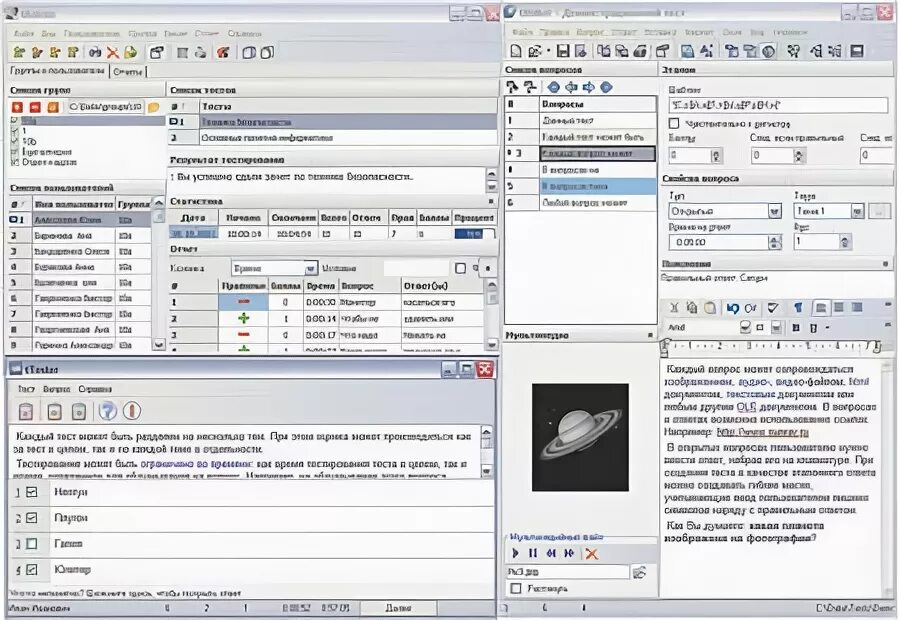900x620 pixels.
Task: Follow the http hyperlink in the question text
Action: point(763,432)
